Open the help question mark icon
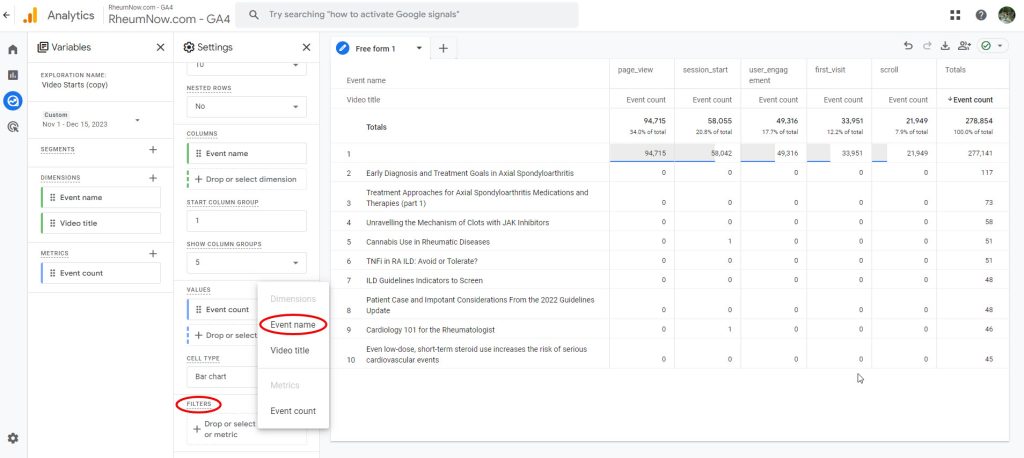Screen dimensions: 1024x458 point(981,15)
